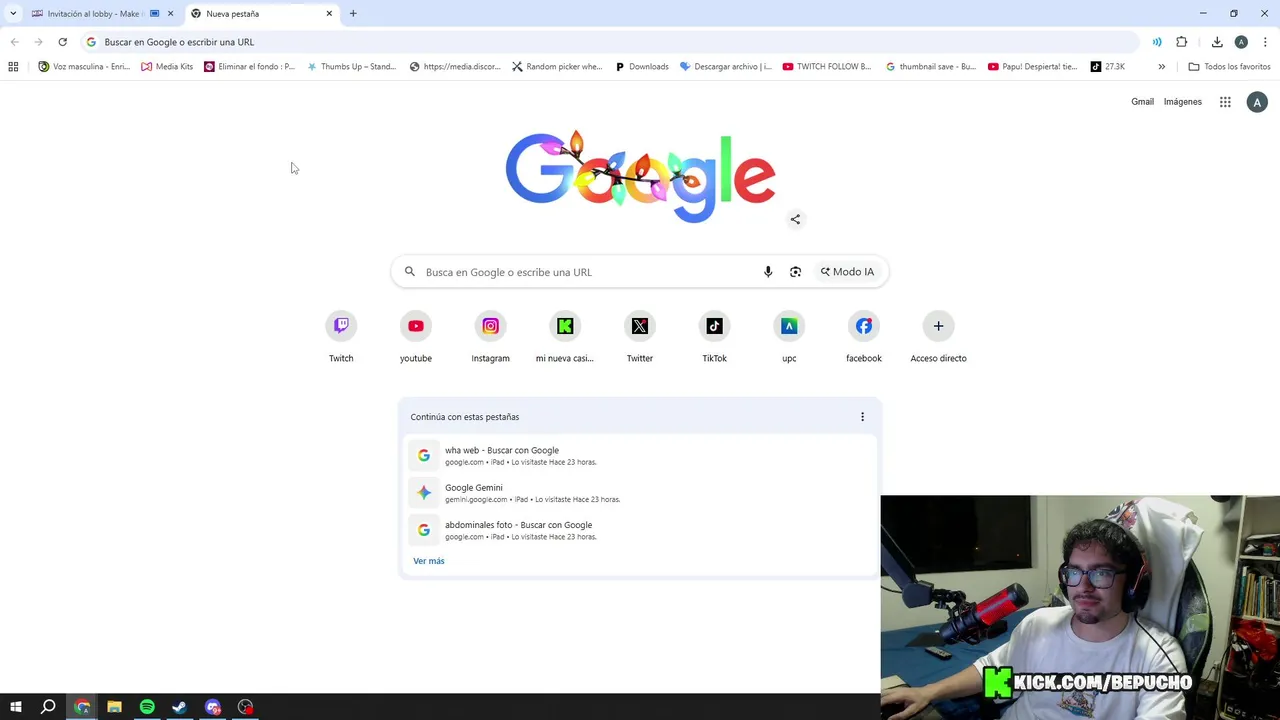Search by image with the lens icon

(795, 272)
